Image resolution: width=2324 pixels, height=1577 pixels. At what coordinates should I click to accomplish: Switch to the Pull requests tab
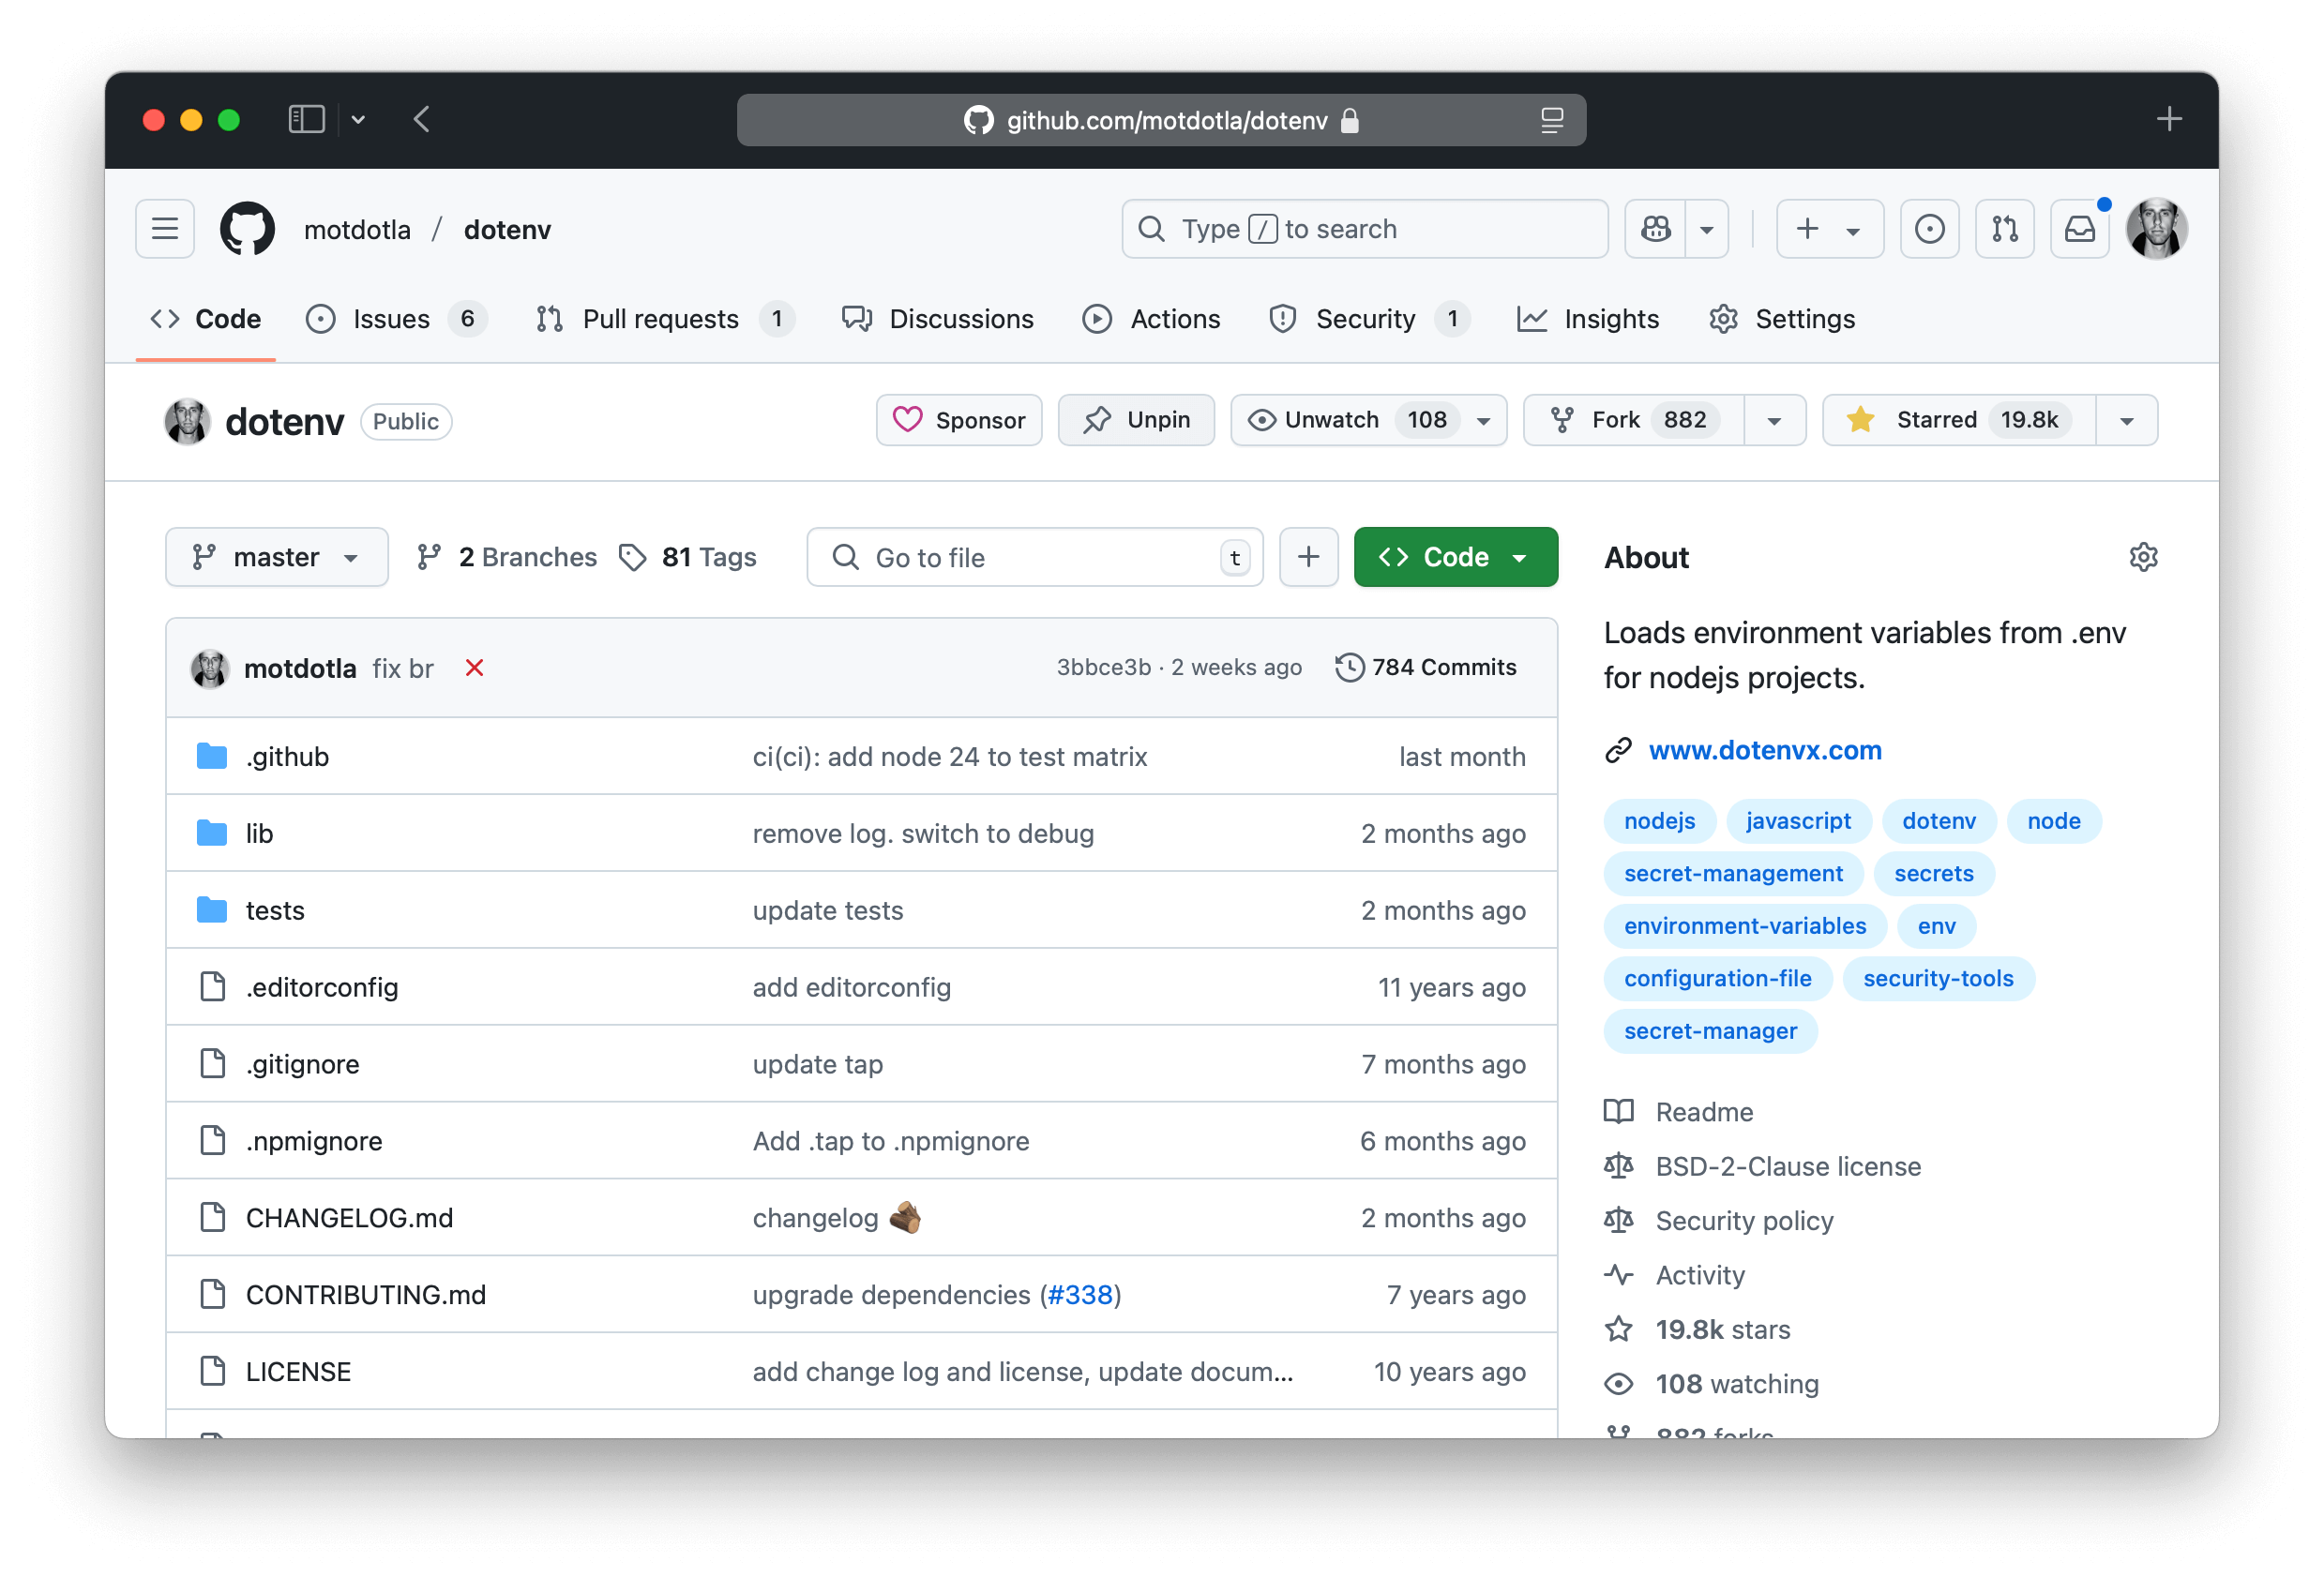click(661, 319)
